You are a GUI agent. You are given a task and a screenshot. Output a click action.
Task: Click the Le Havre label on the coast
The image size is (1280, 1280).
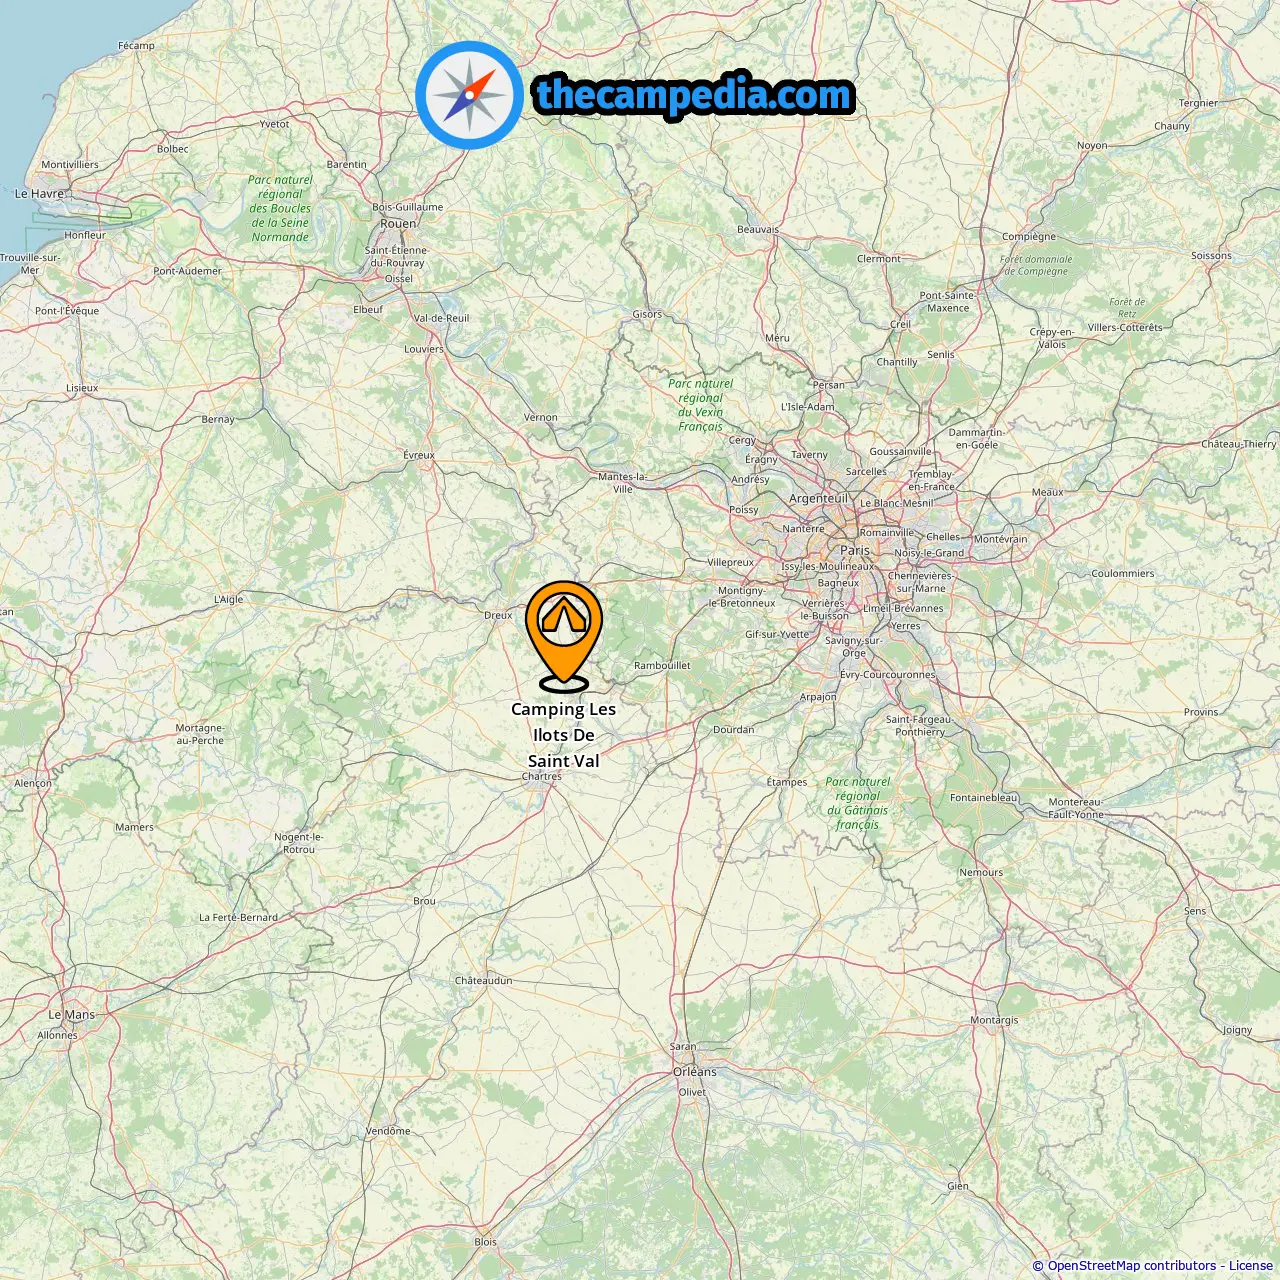(x=39, y=194)
